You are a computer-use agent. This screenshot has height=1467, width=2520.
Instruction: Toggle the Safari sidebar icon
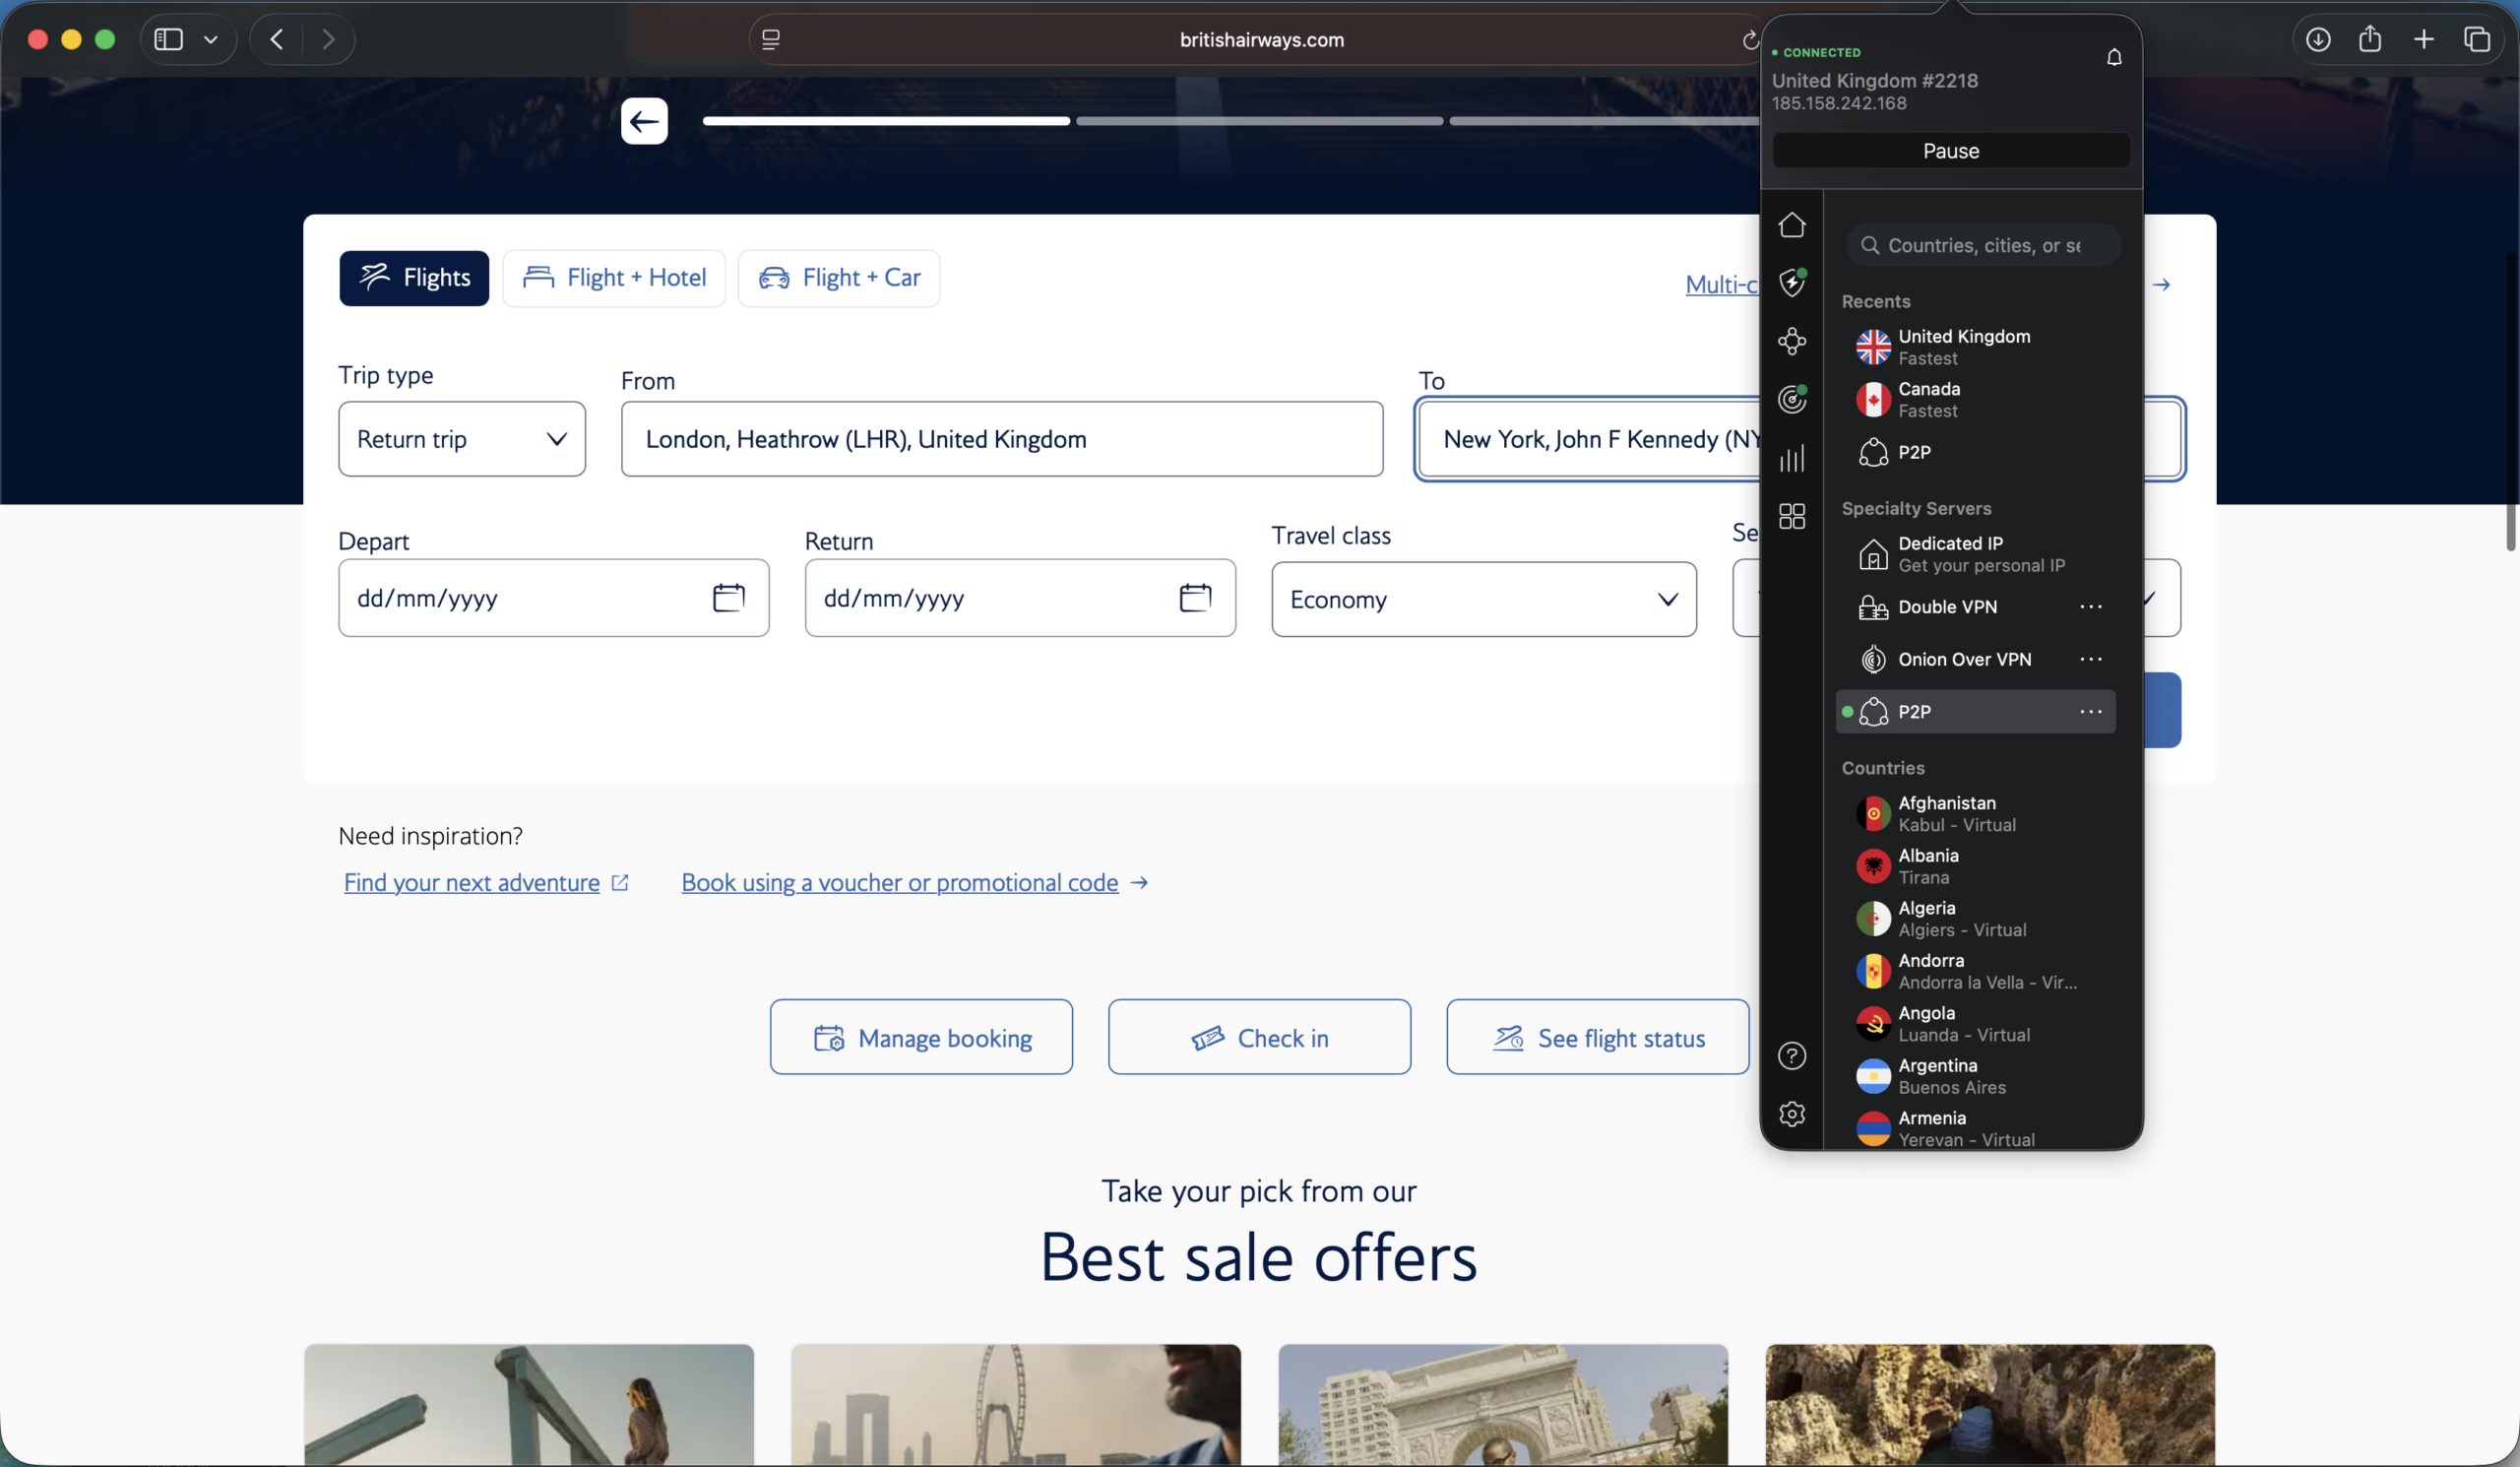(168, 40)
